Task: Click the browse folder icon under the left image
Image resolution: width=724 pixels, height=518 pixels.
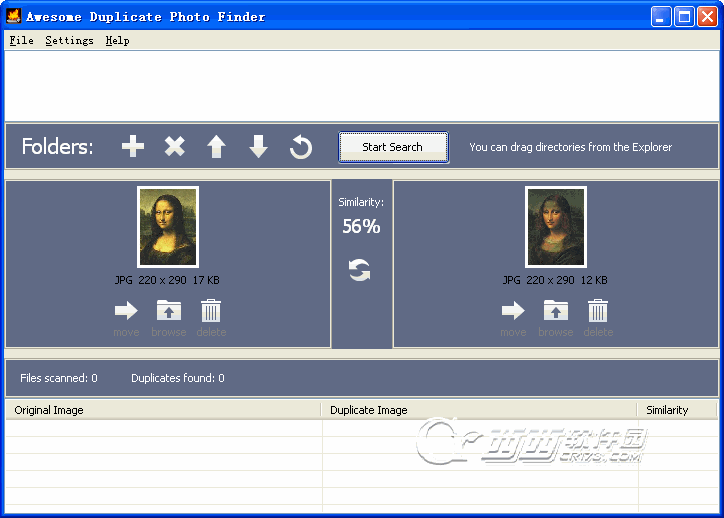Action: [169, 310]
